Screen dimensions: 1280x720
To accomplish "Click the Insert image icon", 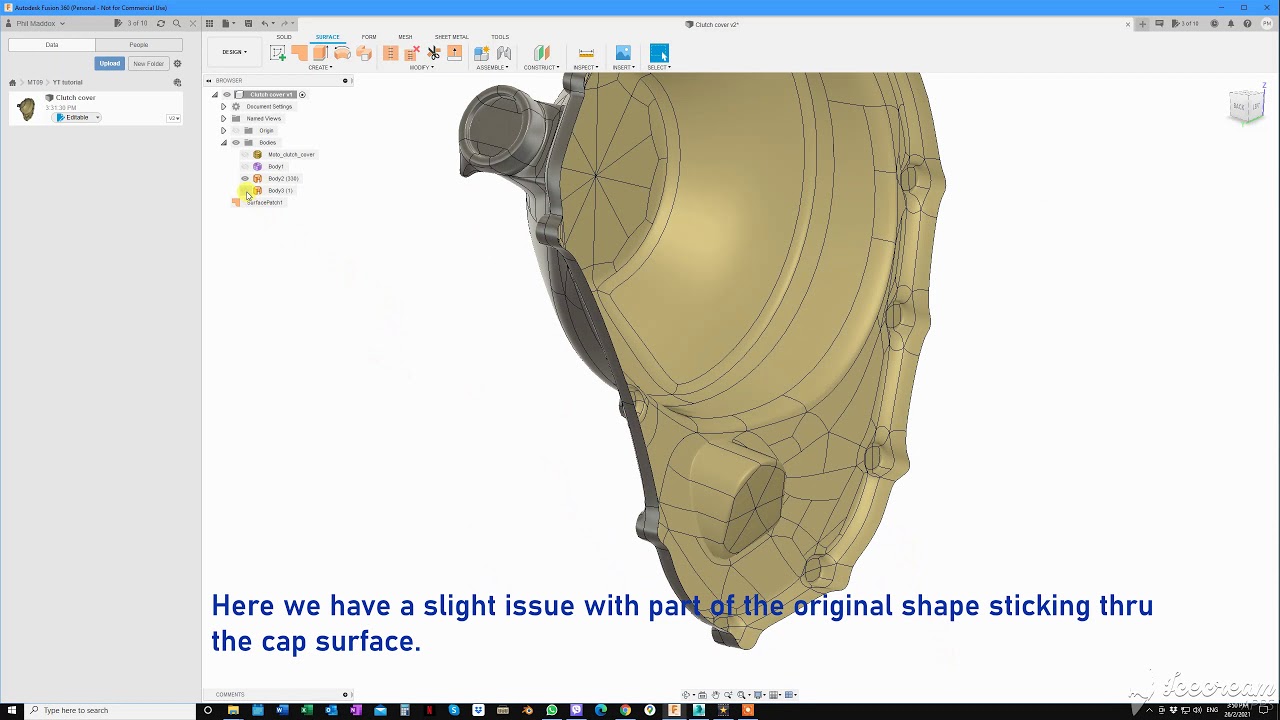I will click(623, 53).
